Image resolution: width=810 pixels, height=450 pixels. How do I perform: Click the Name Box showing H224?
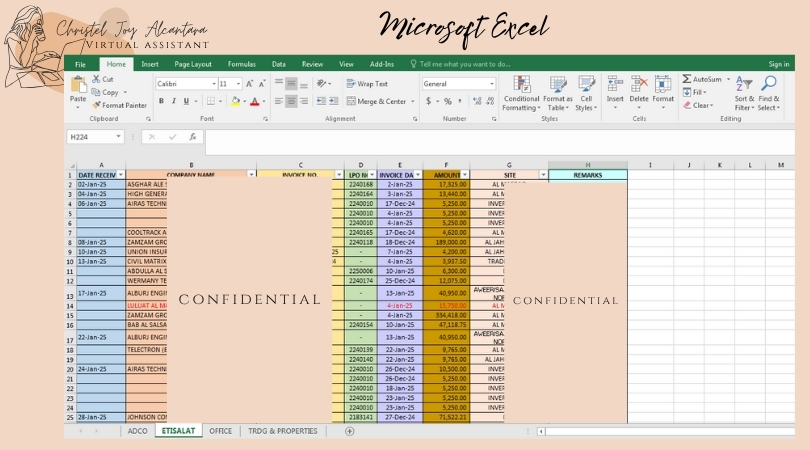[x=93, y=137]
